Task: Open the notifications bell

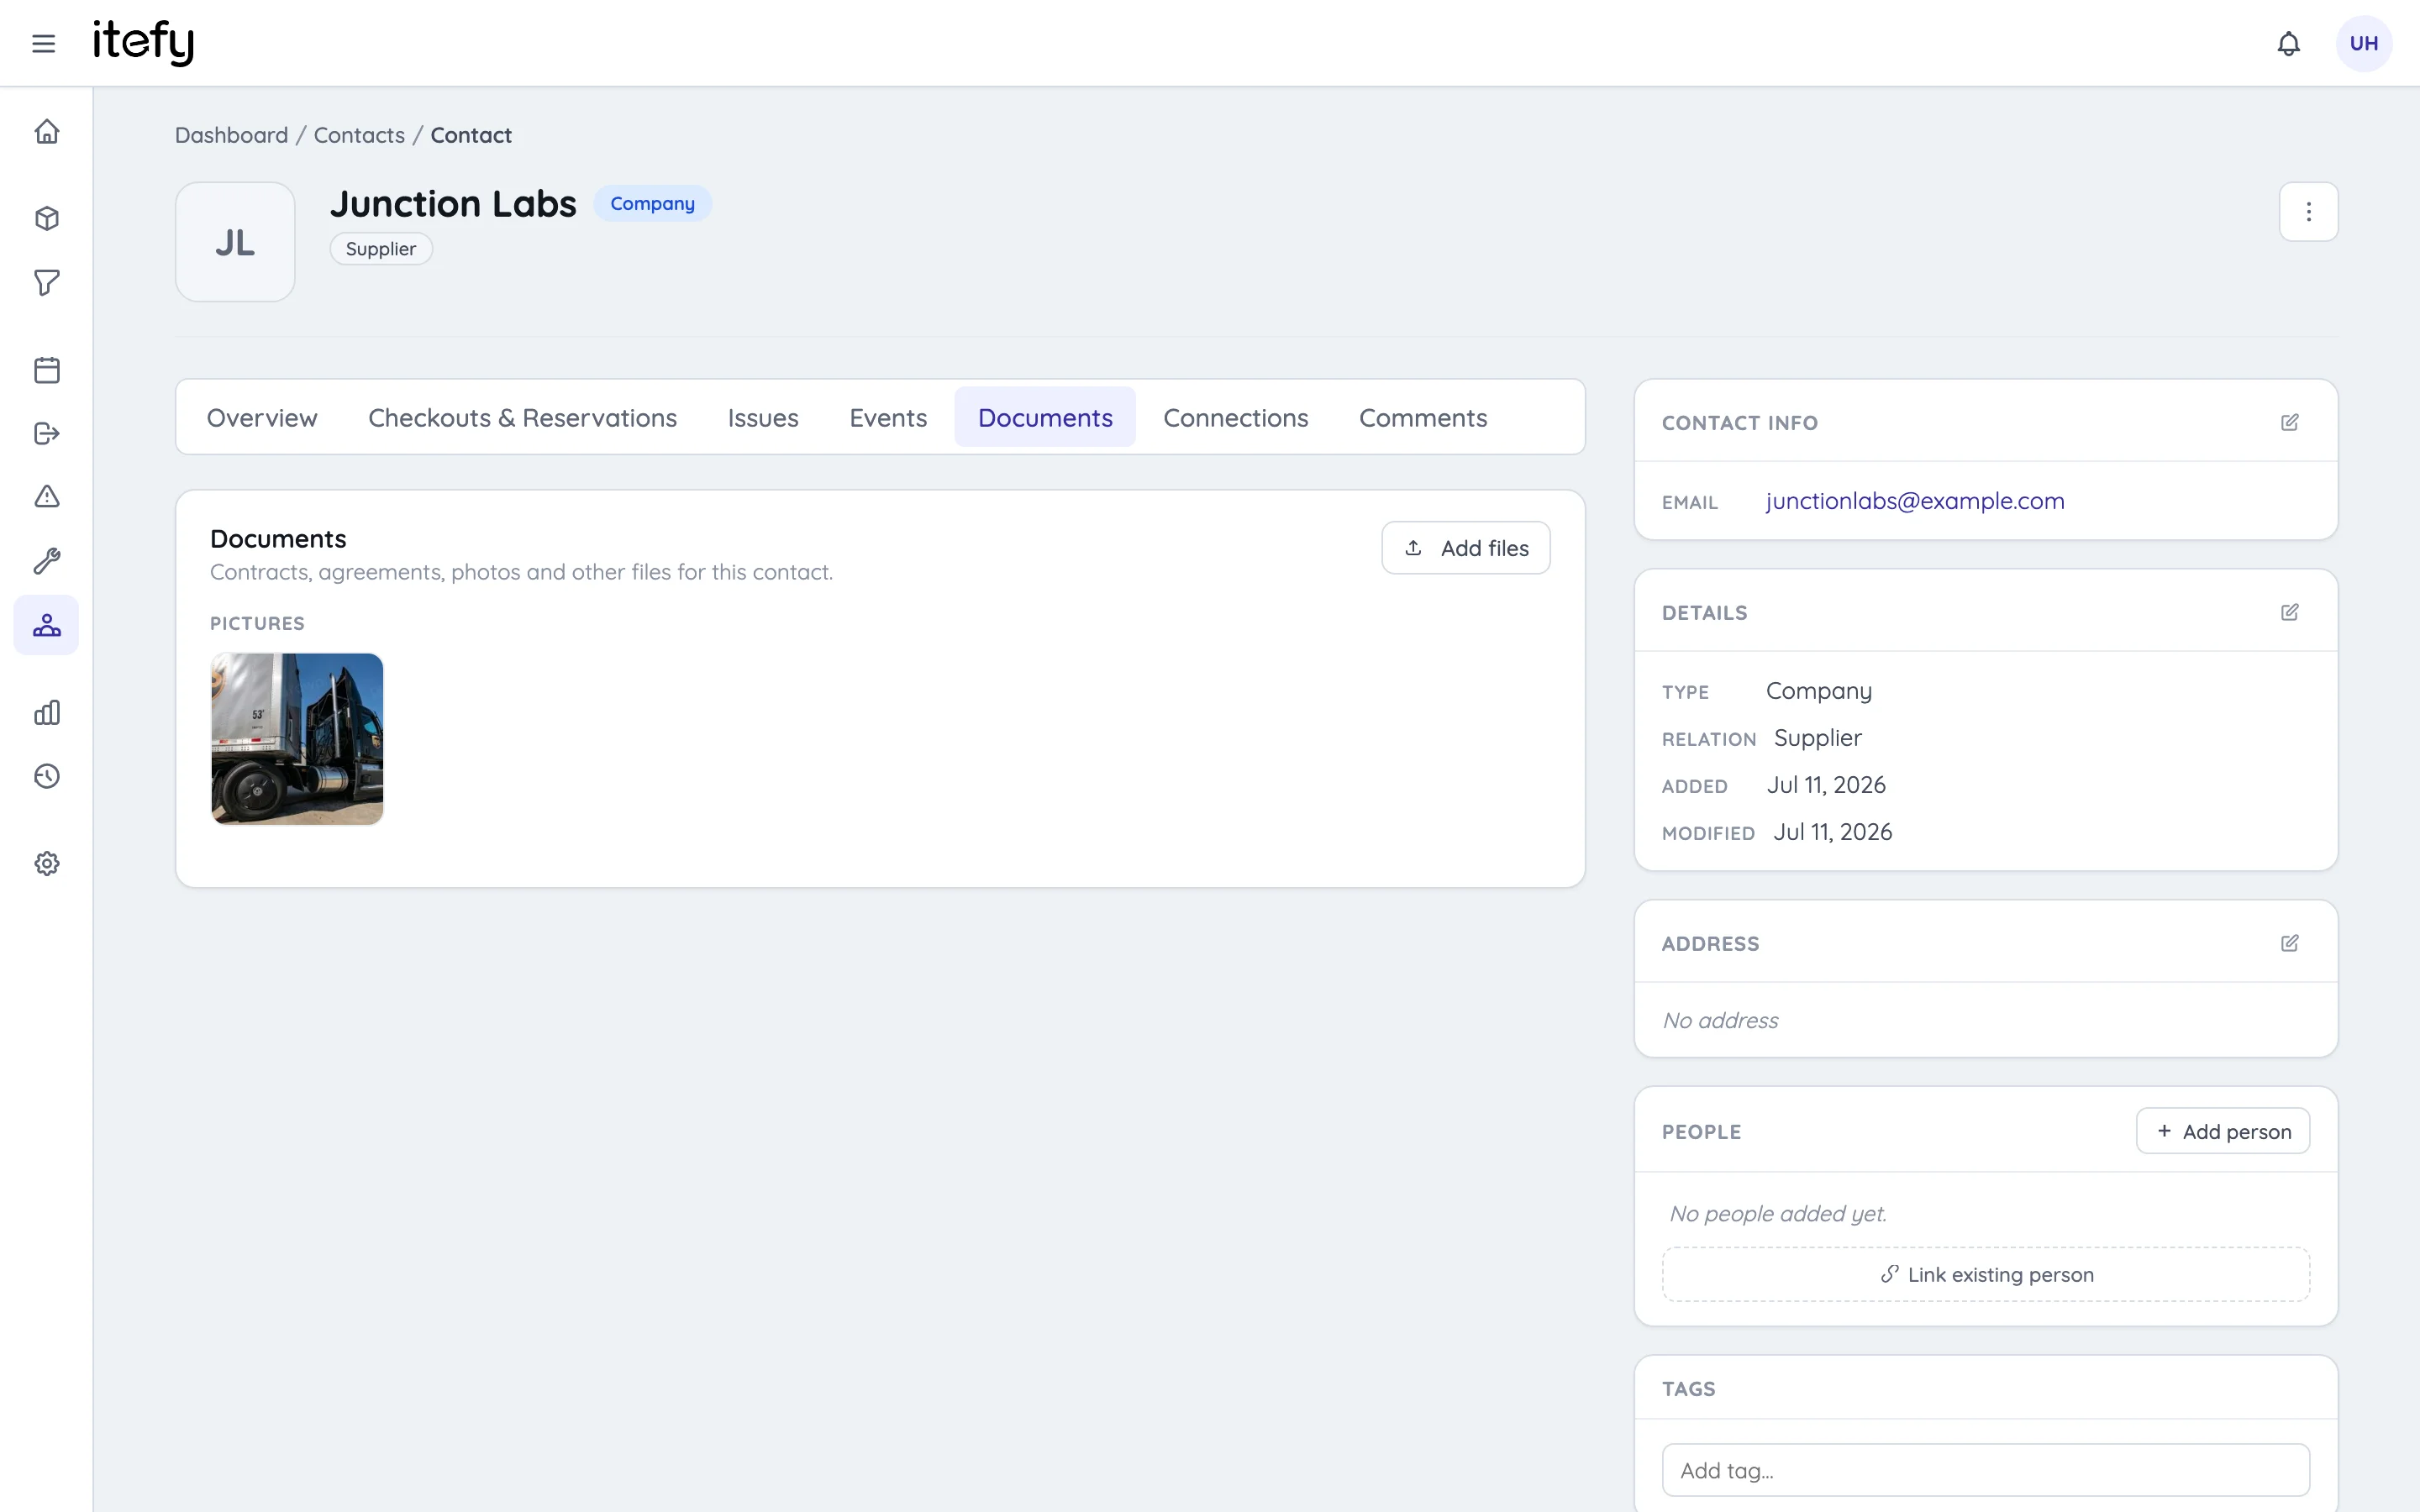Action: pos(2288,43)
